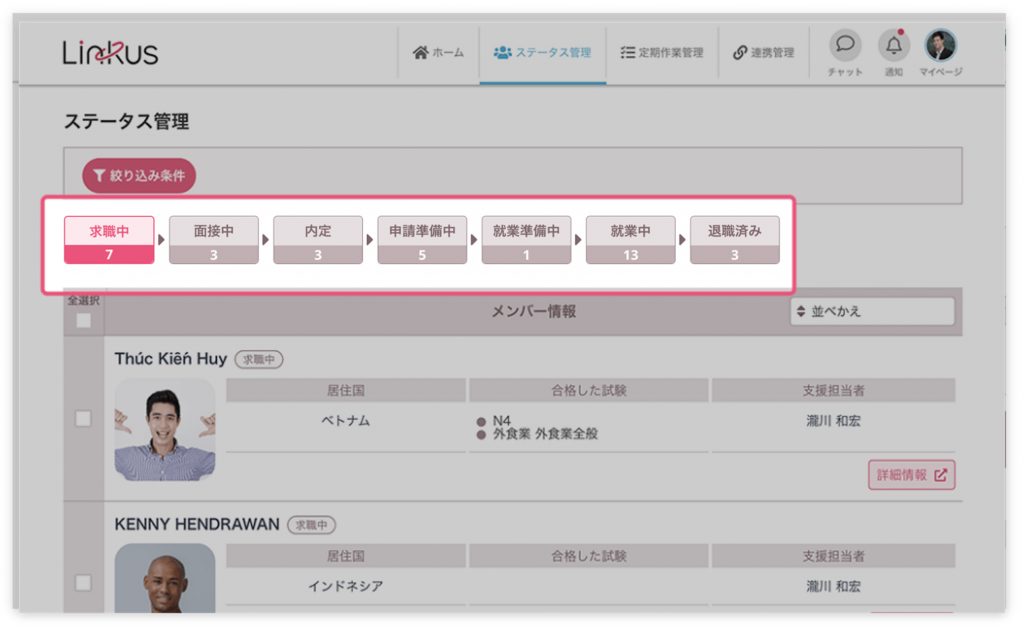Screen dimensions: 1024x630
Task: Expand the 絞り込み条件 filter panel
Action: [x=139, y=176]
